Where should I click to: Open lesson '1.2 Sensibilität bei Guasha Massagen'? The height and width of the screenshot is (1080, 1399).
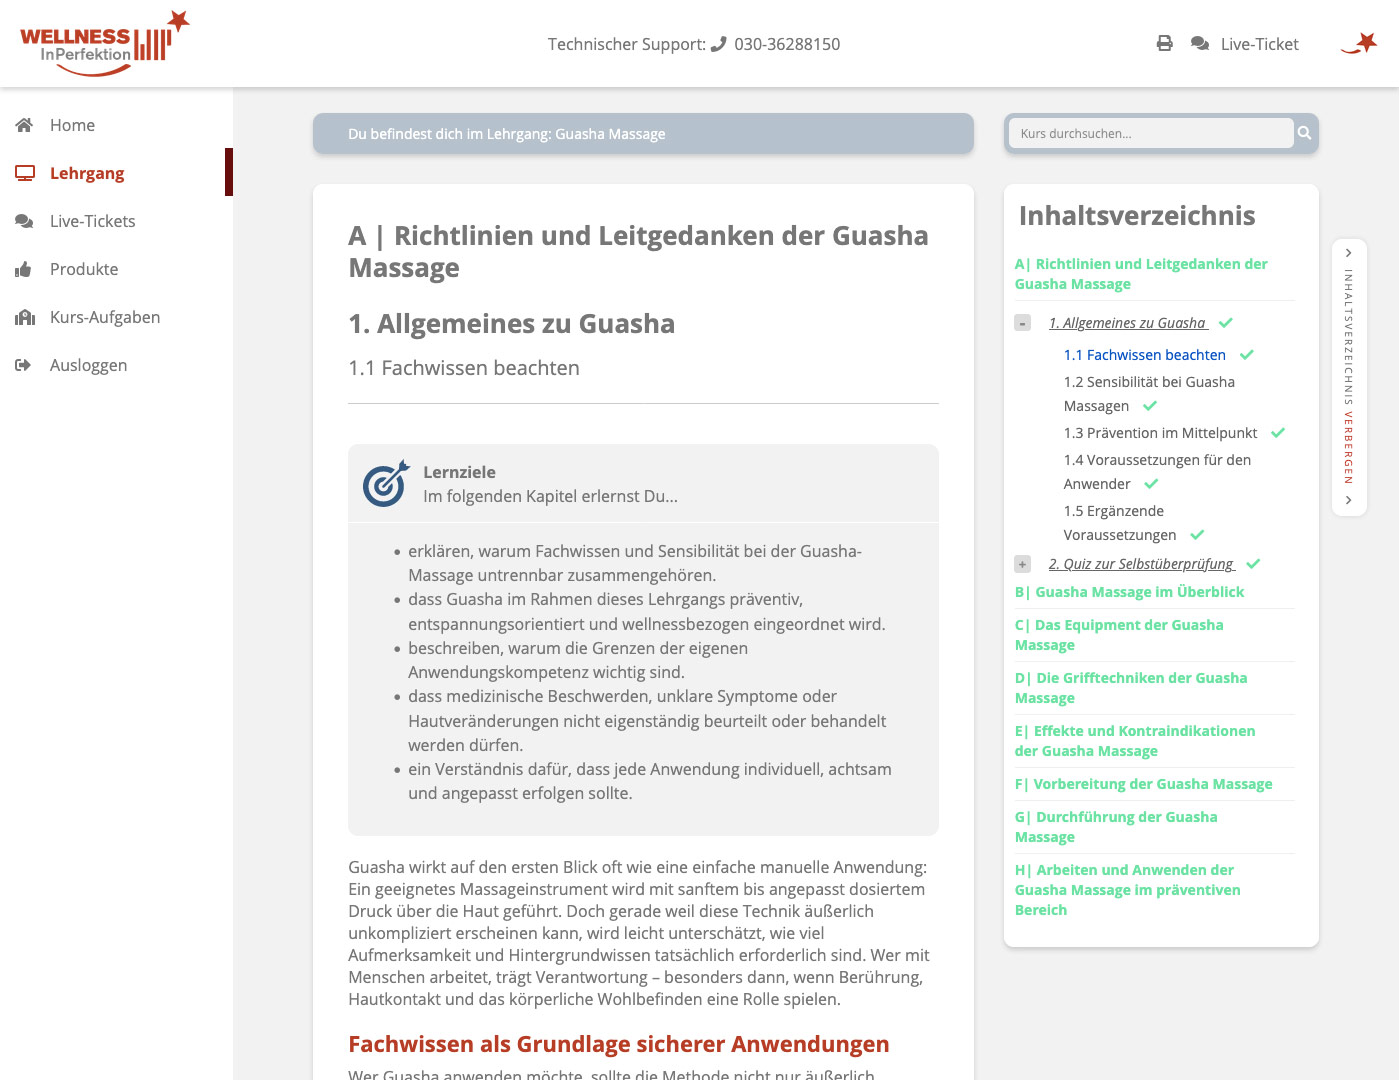1149,394
